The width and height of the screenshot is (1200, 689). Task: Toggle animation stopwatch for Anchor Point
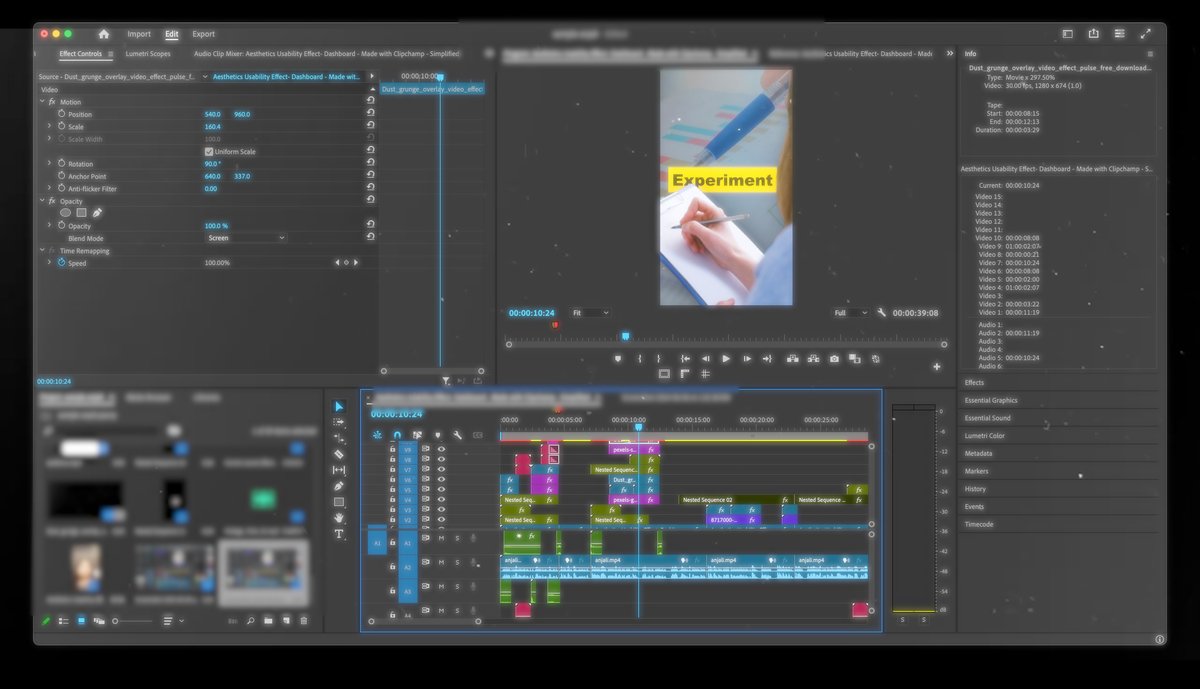[61, 176]
